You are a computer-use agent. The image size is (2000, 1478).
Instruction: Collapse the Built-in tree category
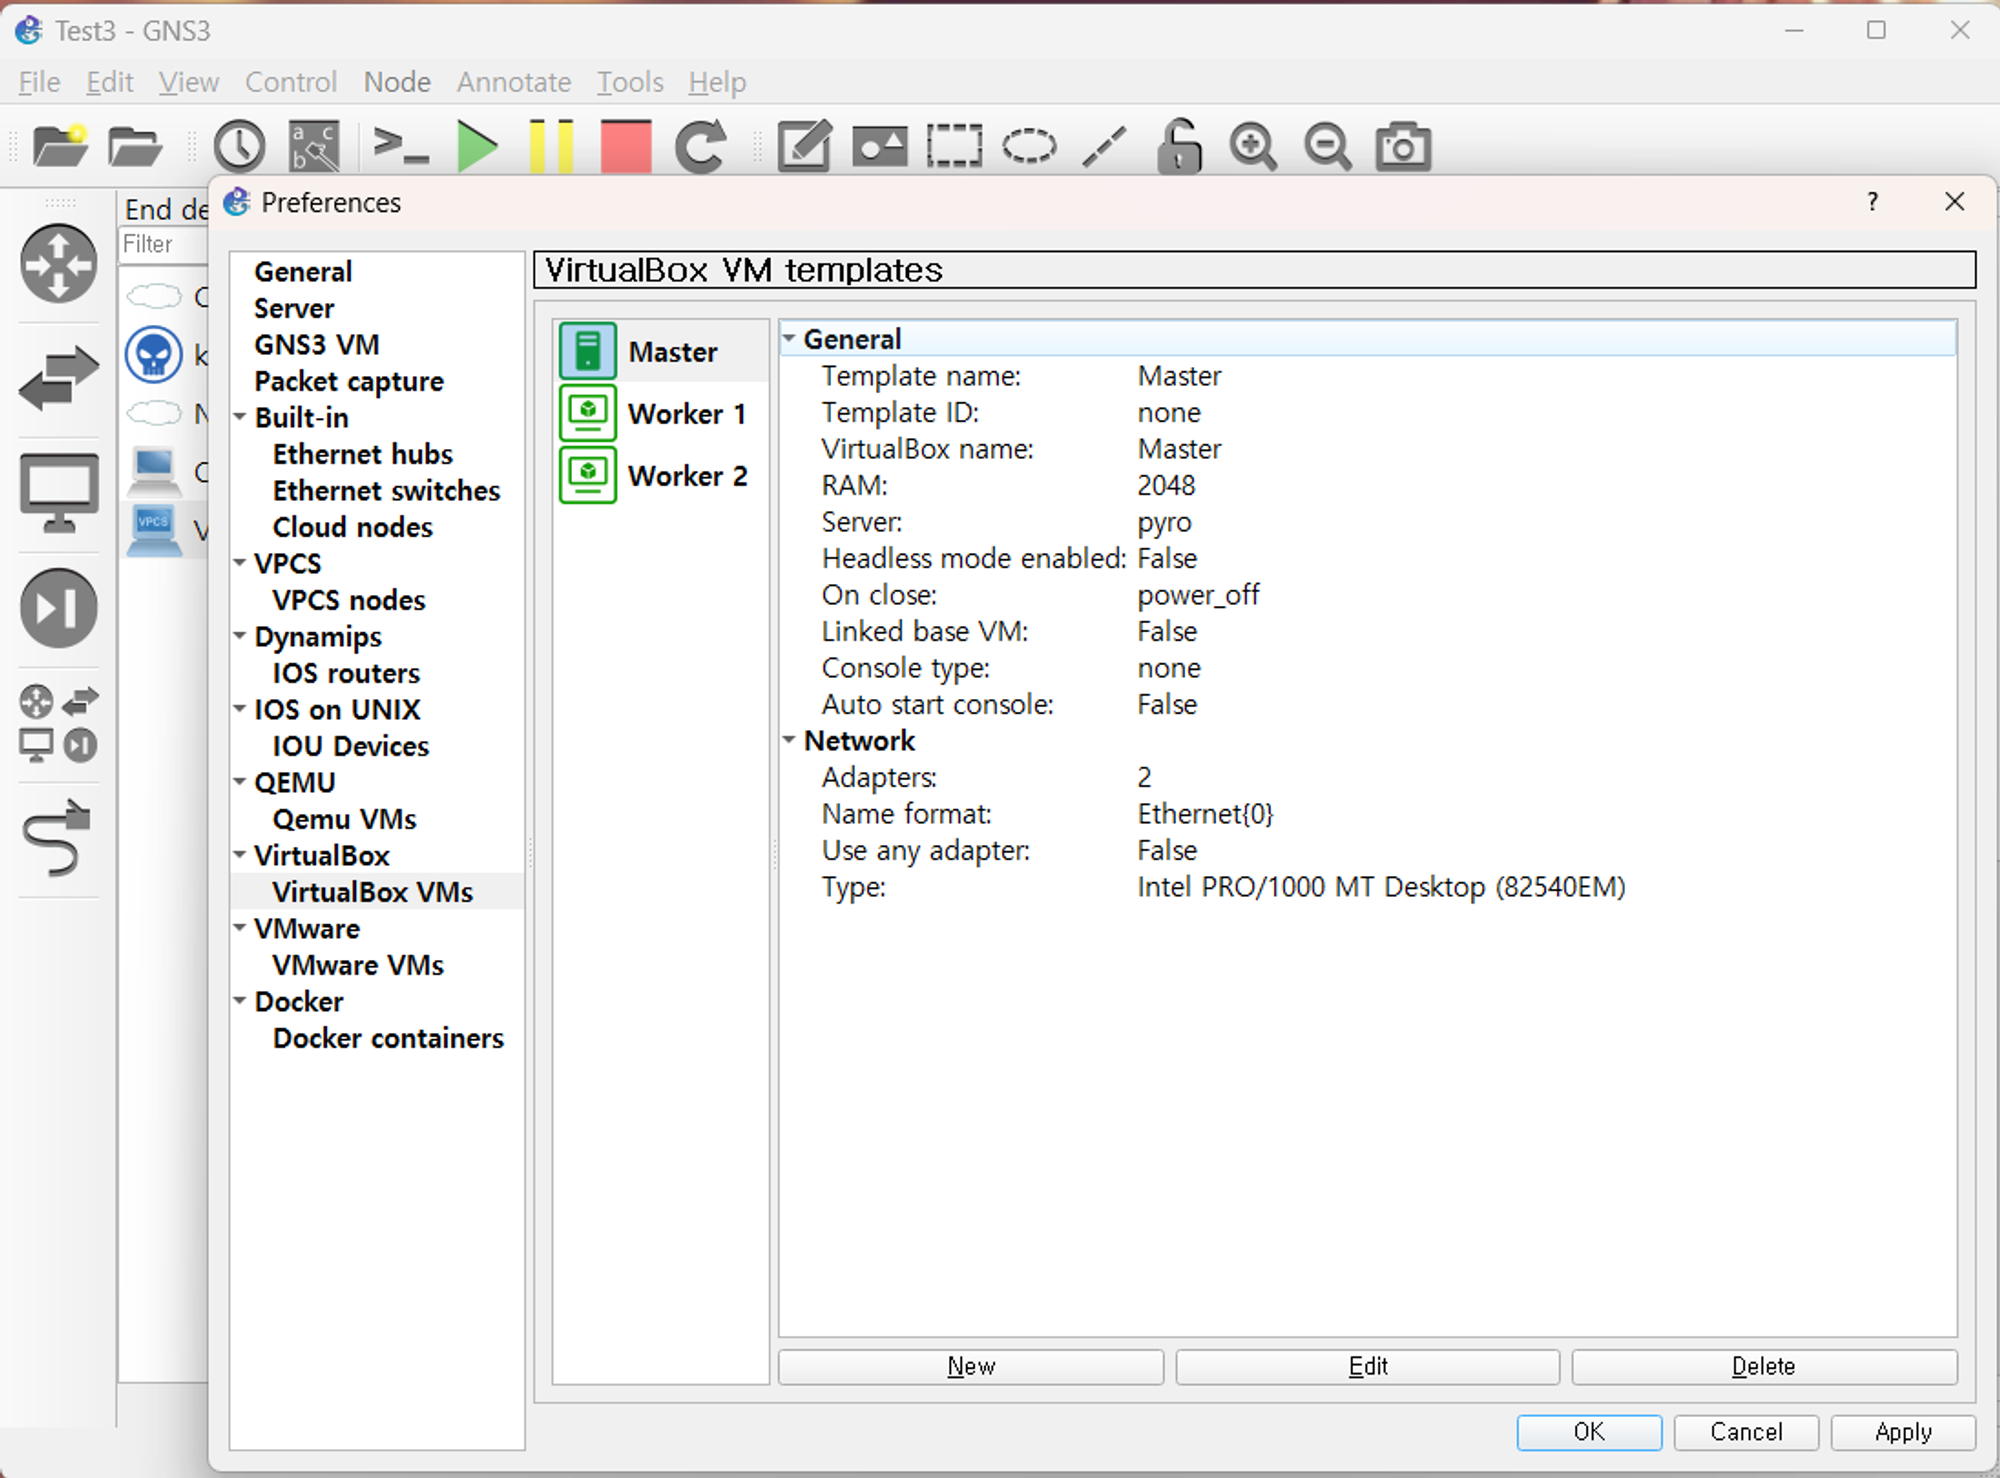(240, 417)
